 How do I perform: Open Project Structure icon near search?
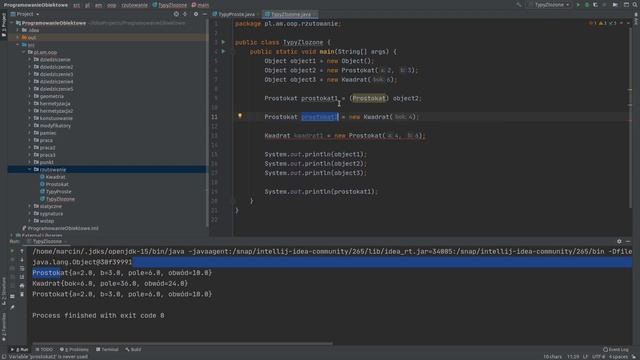pyautogui.click(x=626, y=5)
